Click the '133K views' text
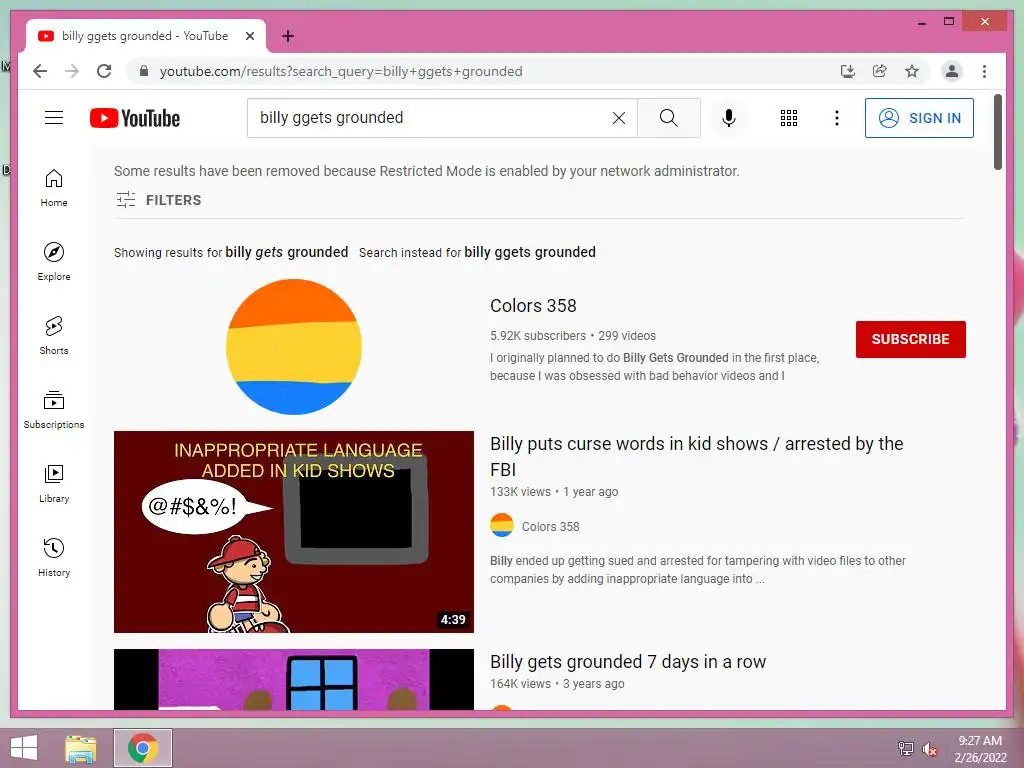The height and width of the screenshot is (768, 1024). [x=520, y=492]
